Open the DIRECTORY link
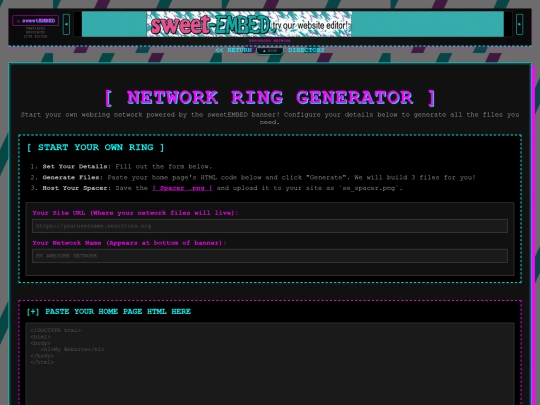The height and width of the screenshot is (405, 540). (306, 50)
